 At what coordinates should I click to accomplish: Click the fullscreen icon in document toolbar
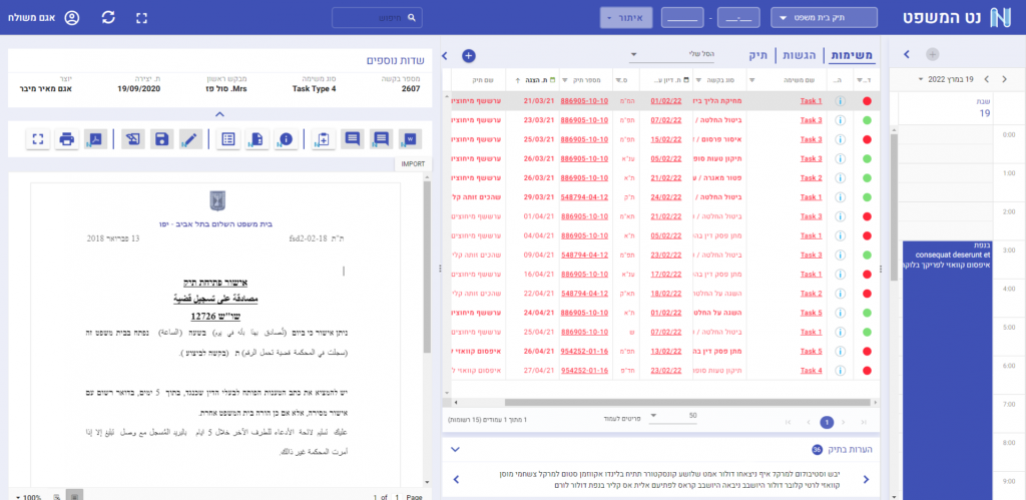[x=38, y=139]
